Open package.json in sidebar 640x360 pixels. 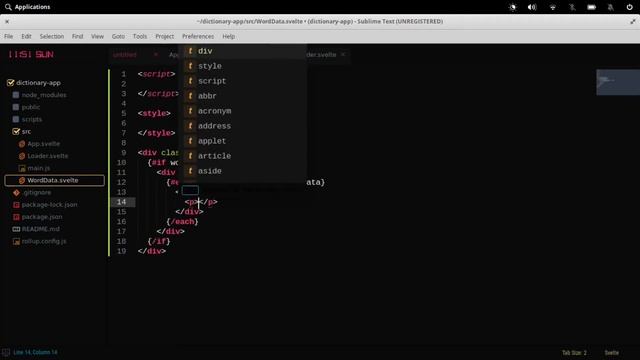pyautogui.click(x=42, y=217)
